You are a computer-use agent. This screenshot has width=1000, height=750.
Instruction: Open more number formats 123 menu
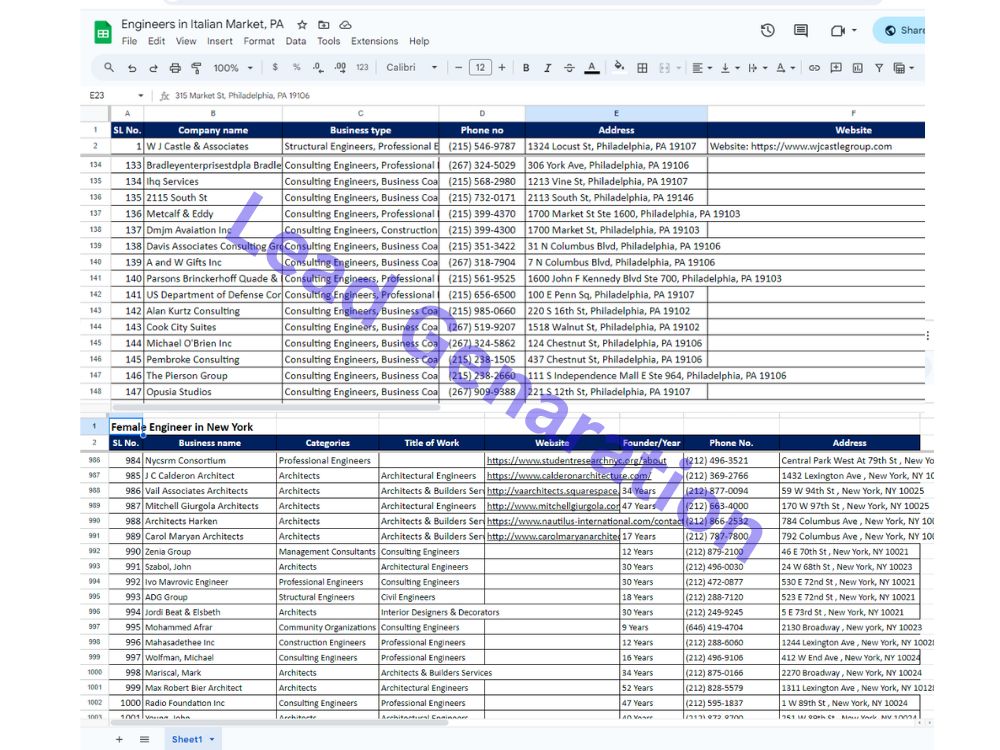tap(362, 67)
